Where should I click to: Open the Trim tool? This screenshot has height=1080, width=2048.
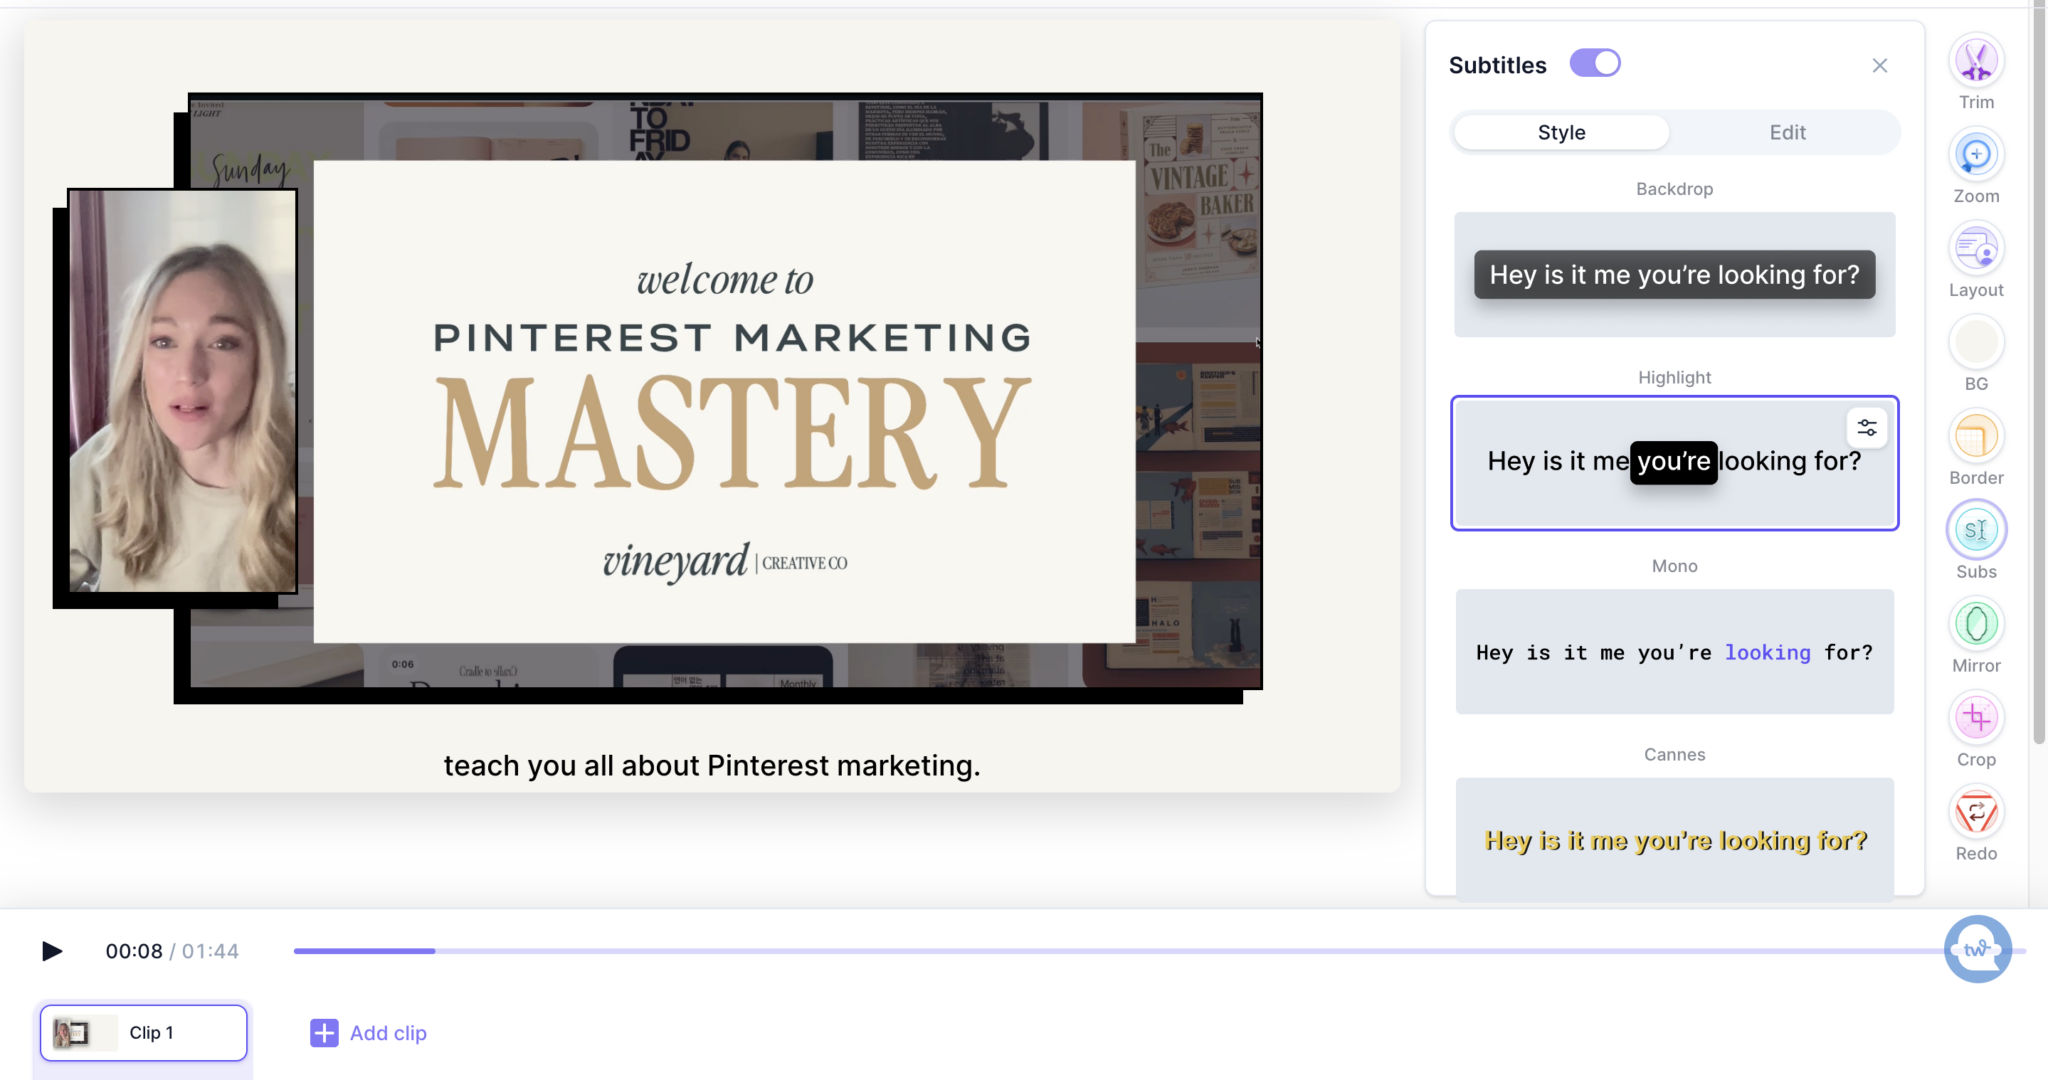[x=1976, y=62]
